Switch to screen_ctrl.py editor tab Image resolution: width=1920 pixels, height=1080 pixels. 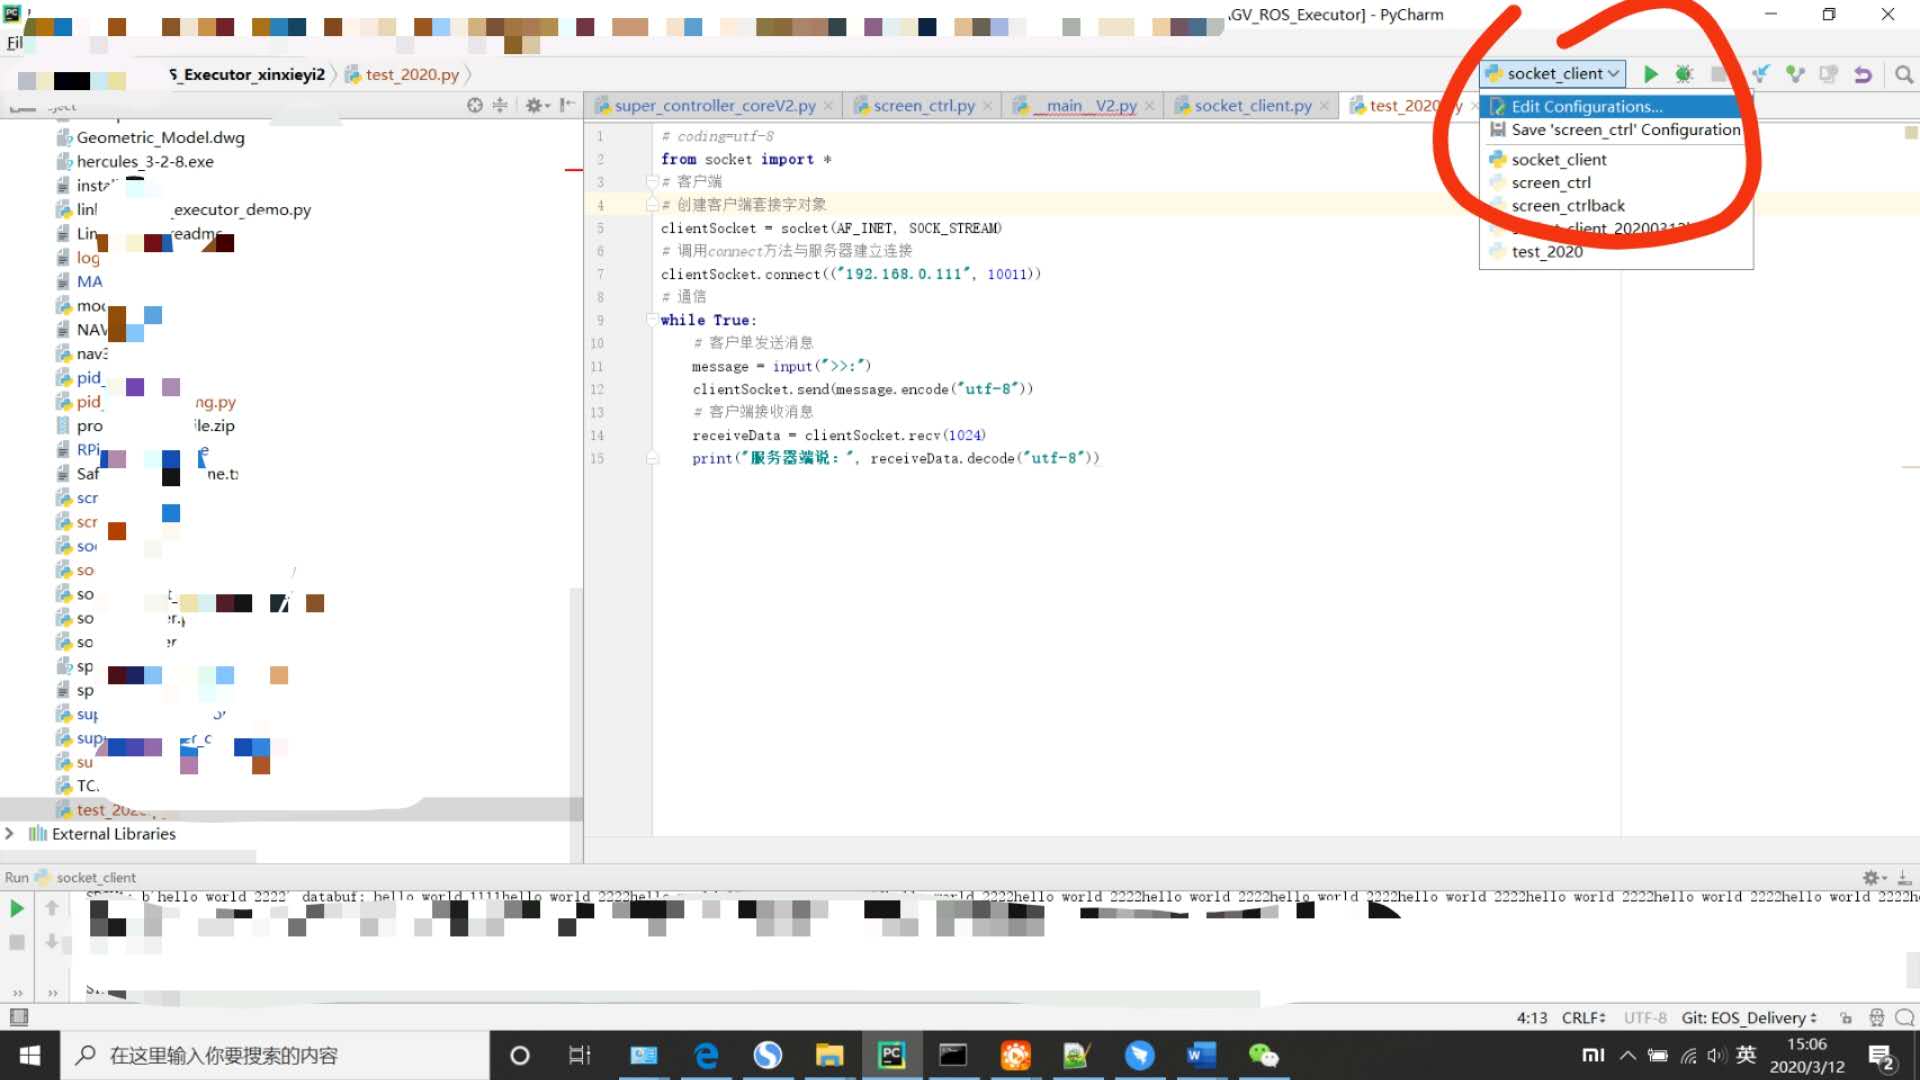pos(923,105)
